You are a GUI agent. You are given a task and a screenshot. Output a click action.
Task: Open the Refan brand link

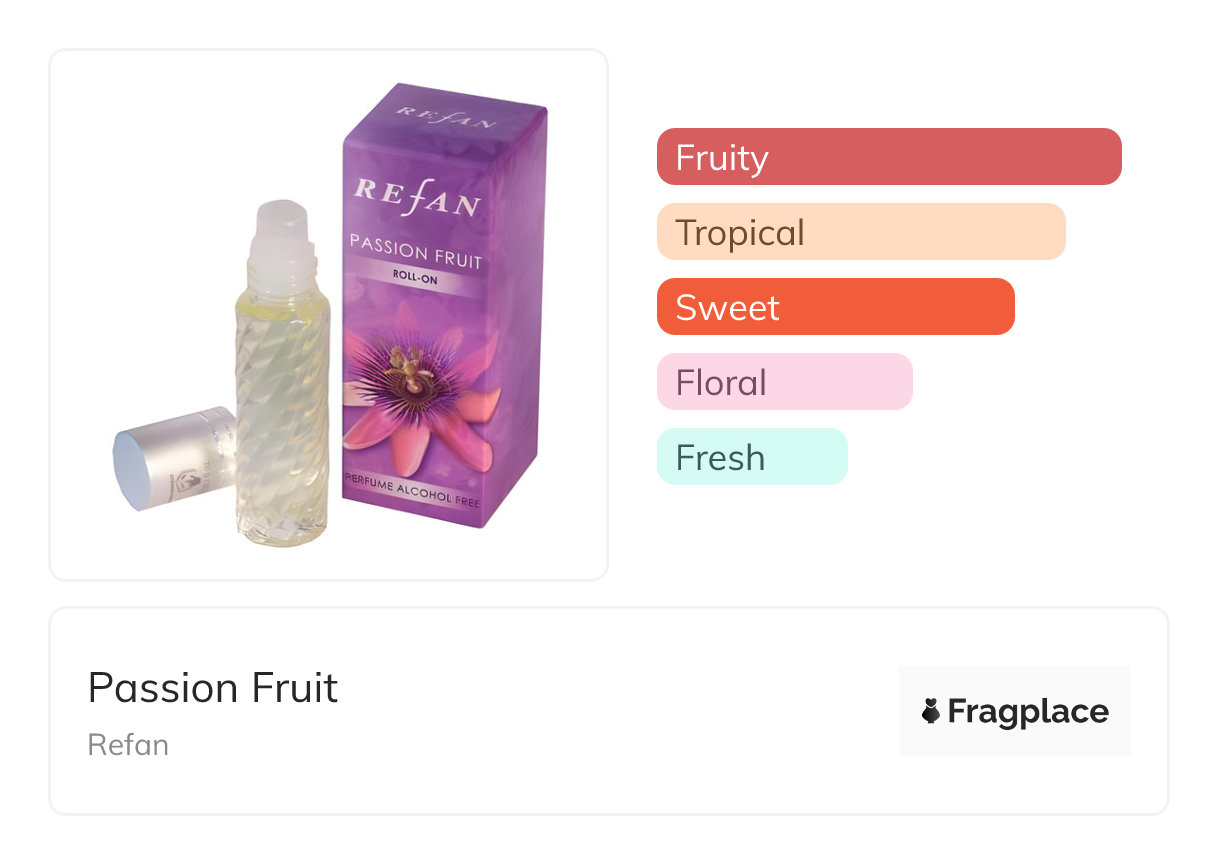pyautogui.click(x=128, y=745)
